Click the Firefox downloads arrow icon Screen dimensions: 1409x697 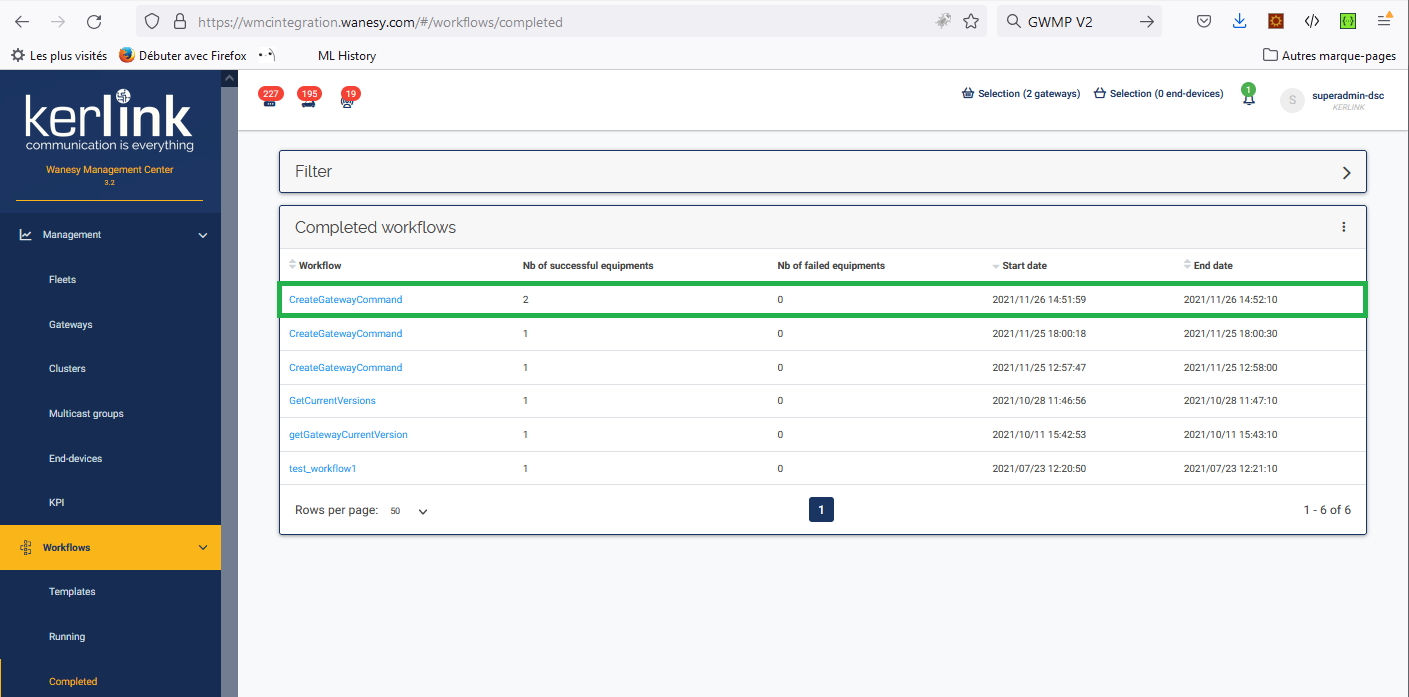pos(1240,21)
